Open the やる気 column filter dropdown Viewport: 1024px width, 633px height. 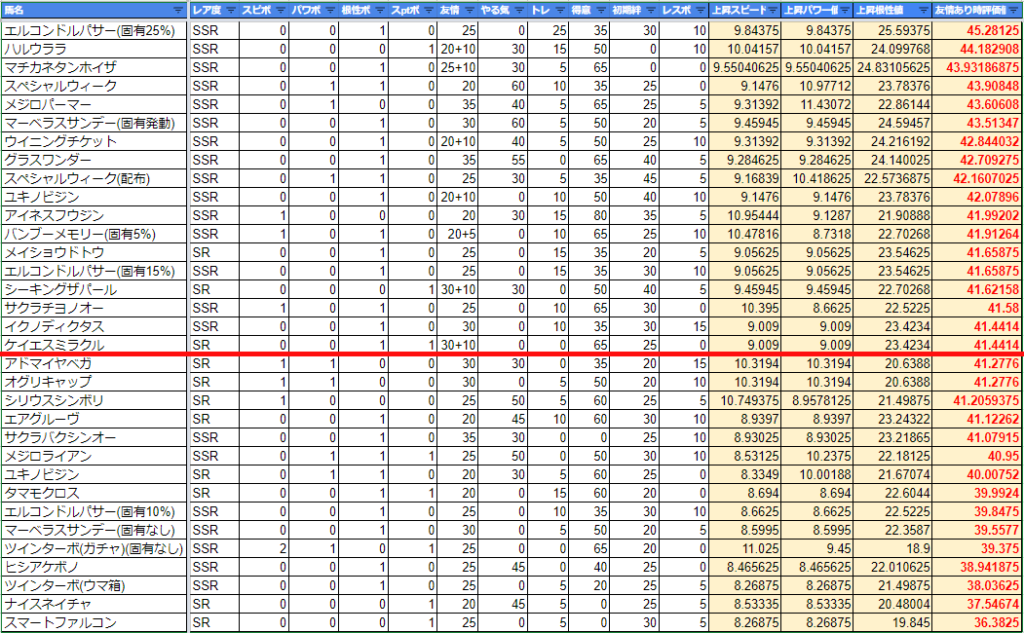519,10
